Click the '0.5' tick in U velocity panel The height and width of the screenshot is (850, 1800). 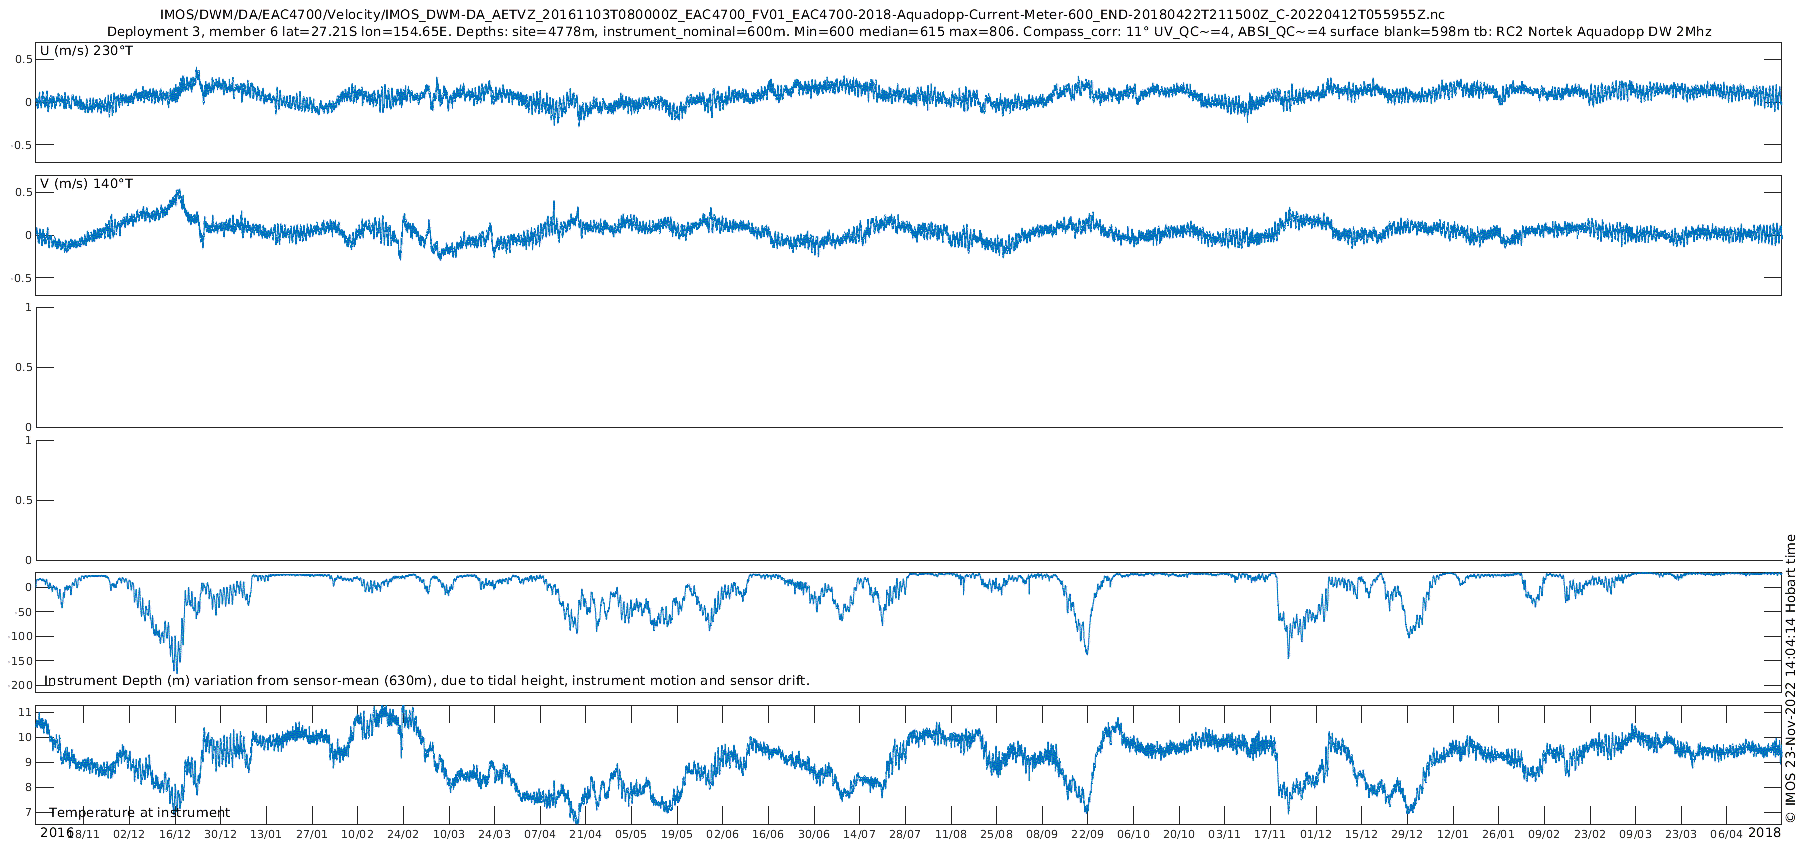click(24, 60)
